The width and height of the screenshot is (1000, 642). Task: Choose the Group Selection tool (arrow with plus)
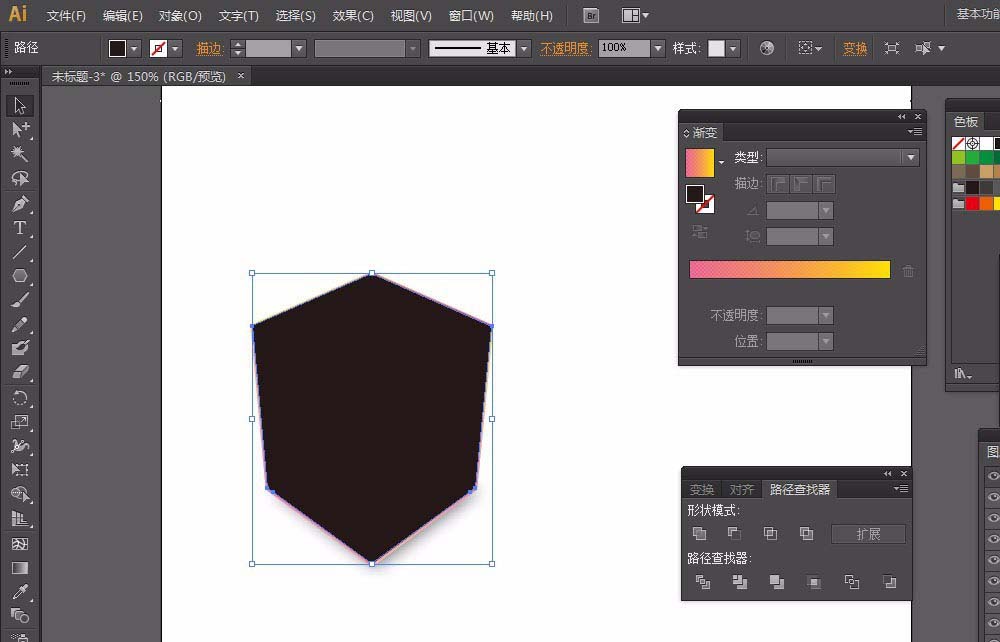coord(20,129)
